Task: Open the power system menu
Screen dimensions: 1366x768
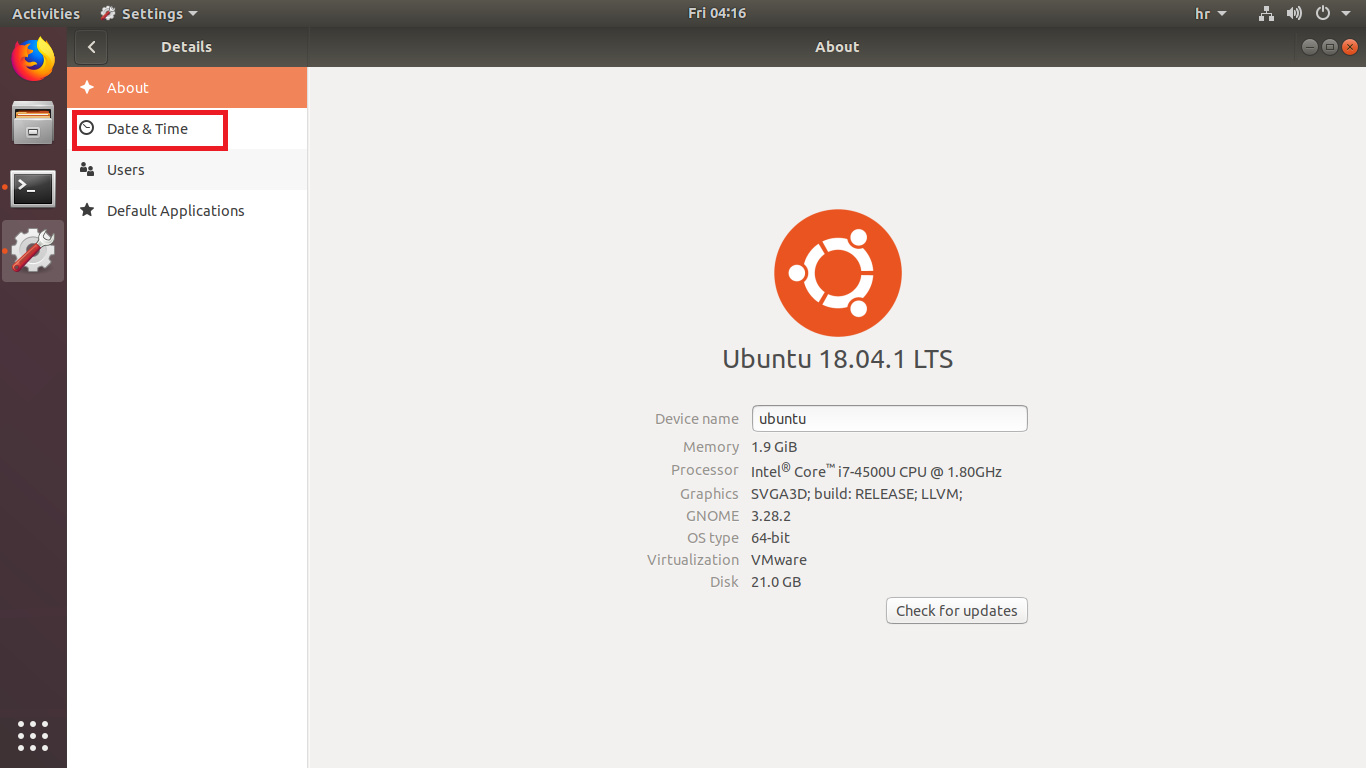Action: tap(1332, 14)
